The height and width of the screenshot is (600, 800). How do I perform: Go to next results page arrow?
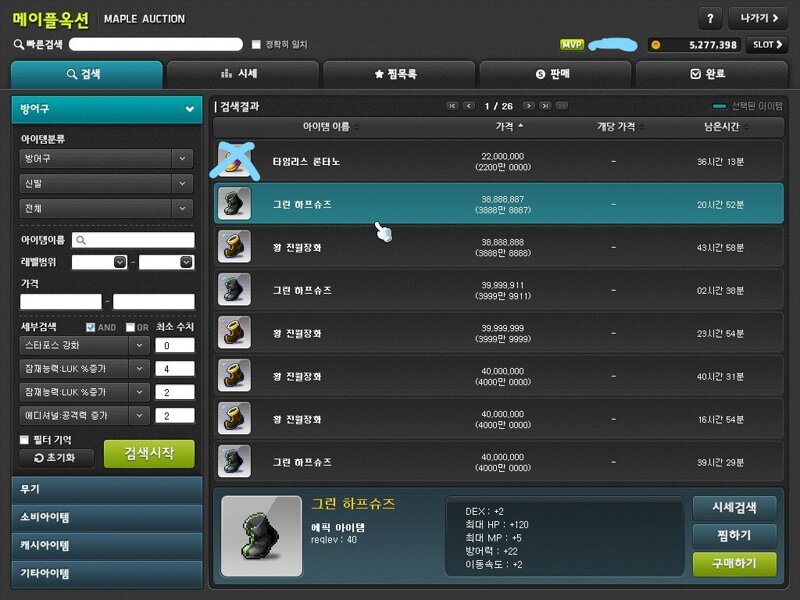pyautogui.click(x=529, y=106)
